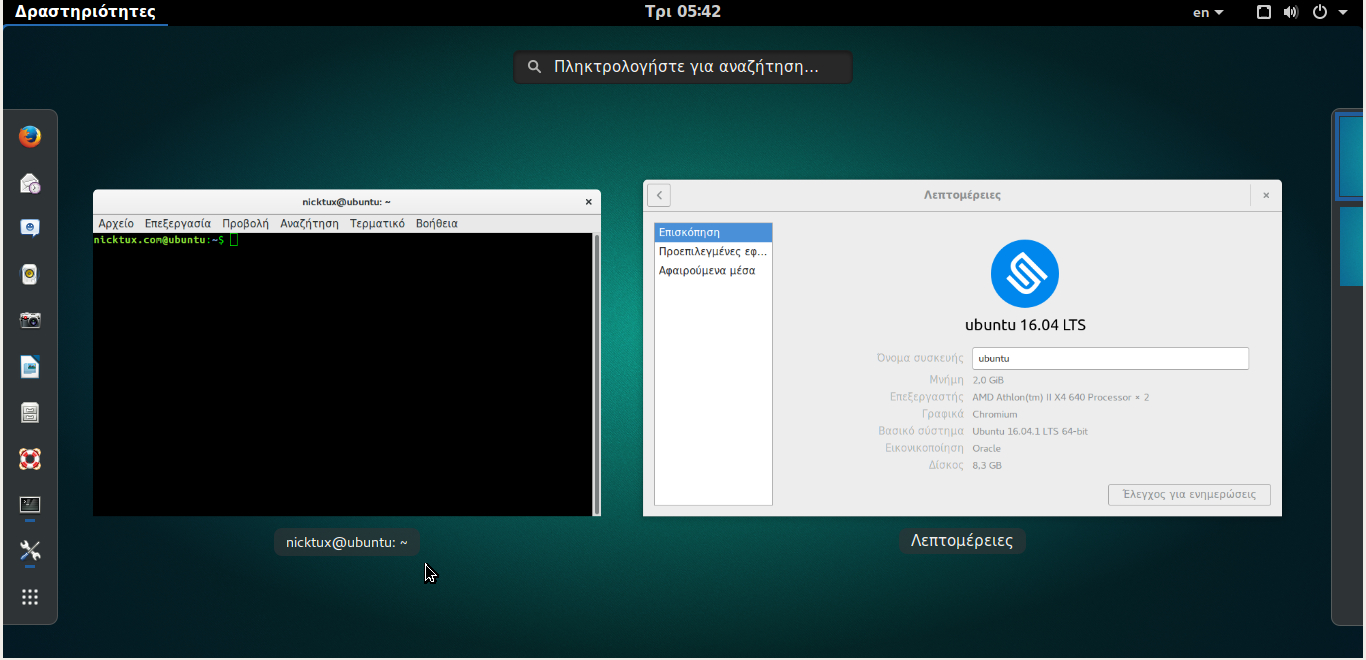
Task: Select Αφαιρούμενα μέσα in sidebar
Action: (707, 271)
